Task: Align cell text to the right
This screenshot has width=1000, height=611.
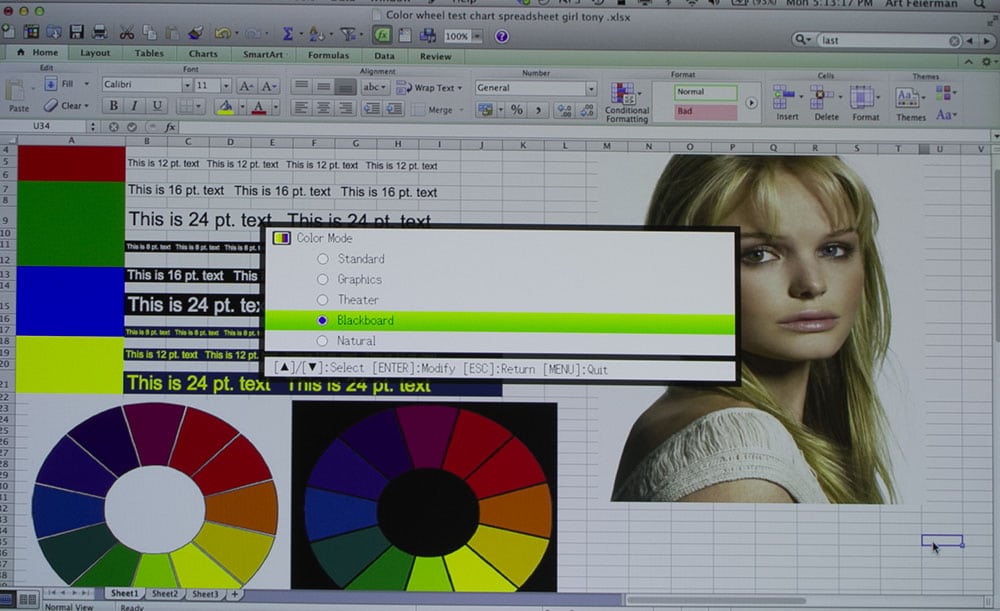Action: [345, 108]
